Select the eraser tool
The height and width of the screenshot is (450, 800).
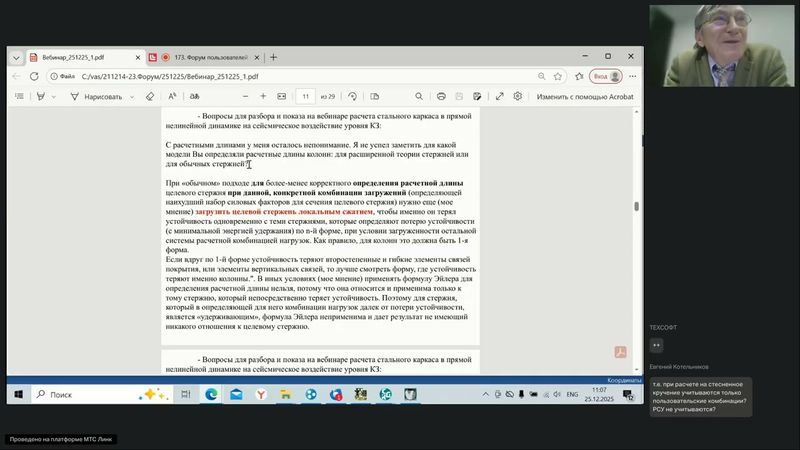(x=149, y=96)
